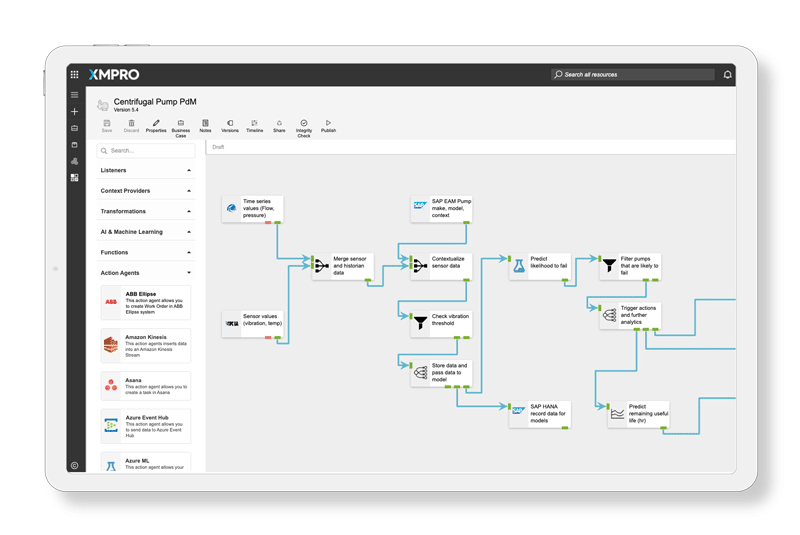Collapse the Action Agents category
The height and width of the screenshot is (535, 800).
(146, 273)
